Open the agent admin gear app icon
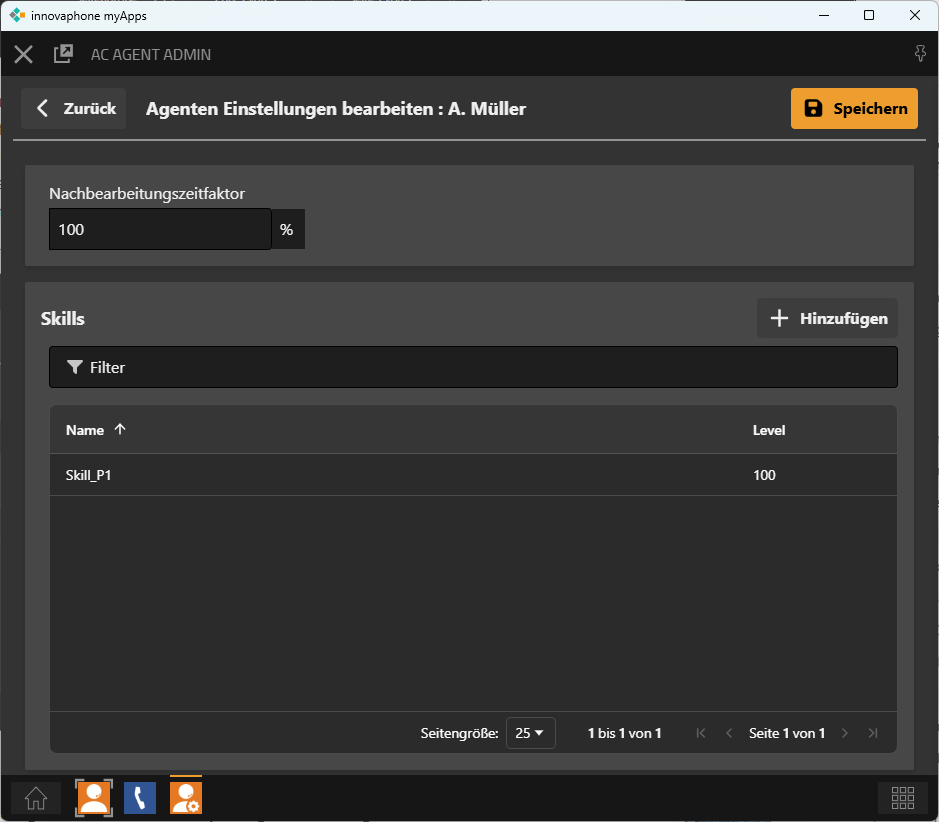The height and width of the screenshot is (822, 939). tap(186, 798)
